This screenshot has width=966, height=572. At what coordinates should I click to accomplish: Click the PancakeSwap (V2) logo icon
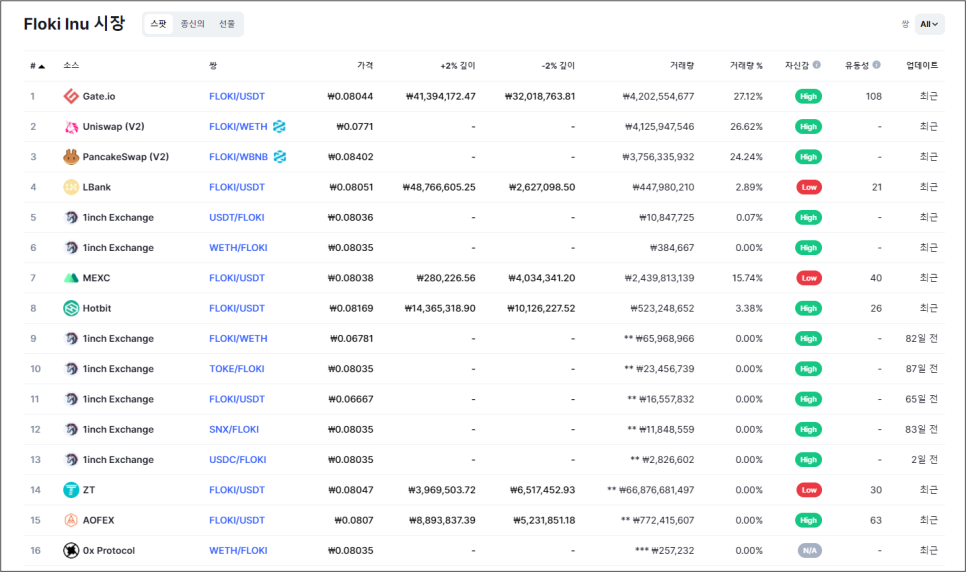71,157
